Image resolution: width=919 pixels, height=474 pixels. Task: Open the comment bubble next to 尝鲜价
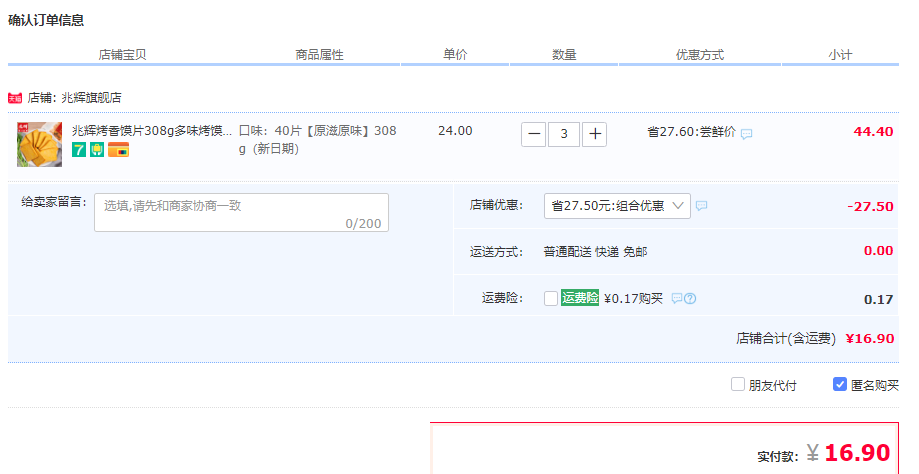tap(746, 134)
